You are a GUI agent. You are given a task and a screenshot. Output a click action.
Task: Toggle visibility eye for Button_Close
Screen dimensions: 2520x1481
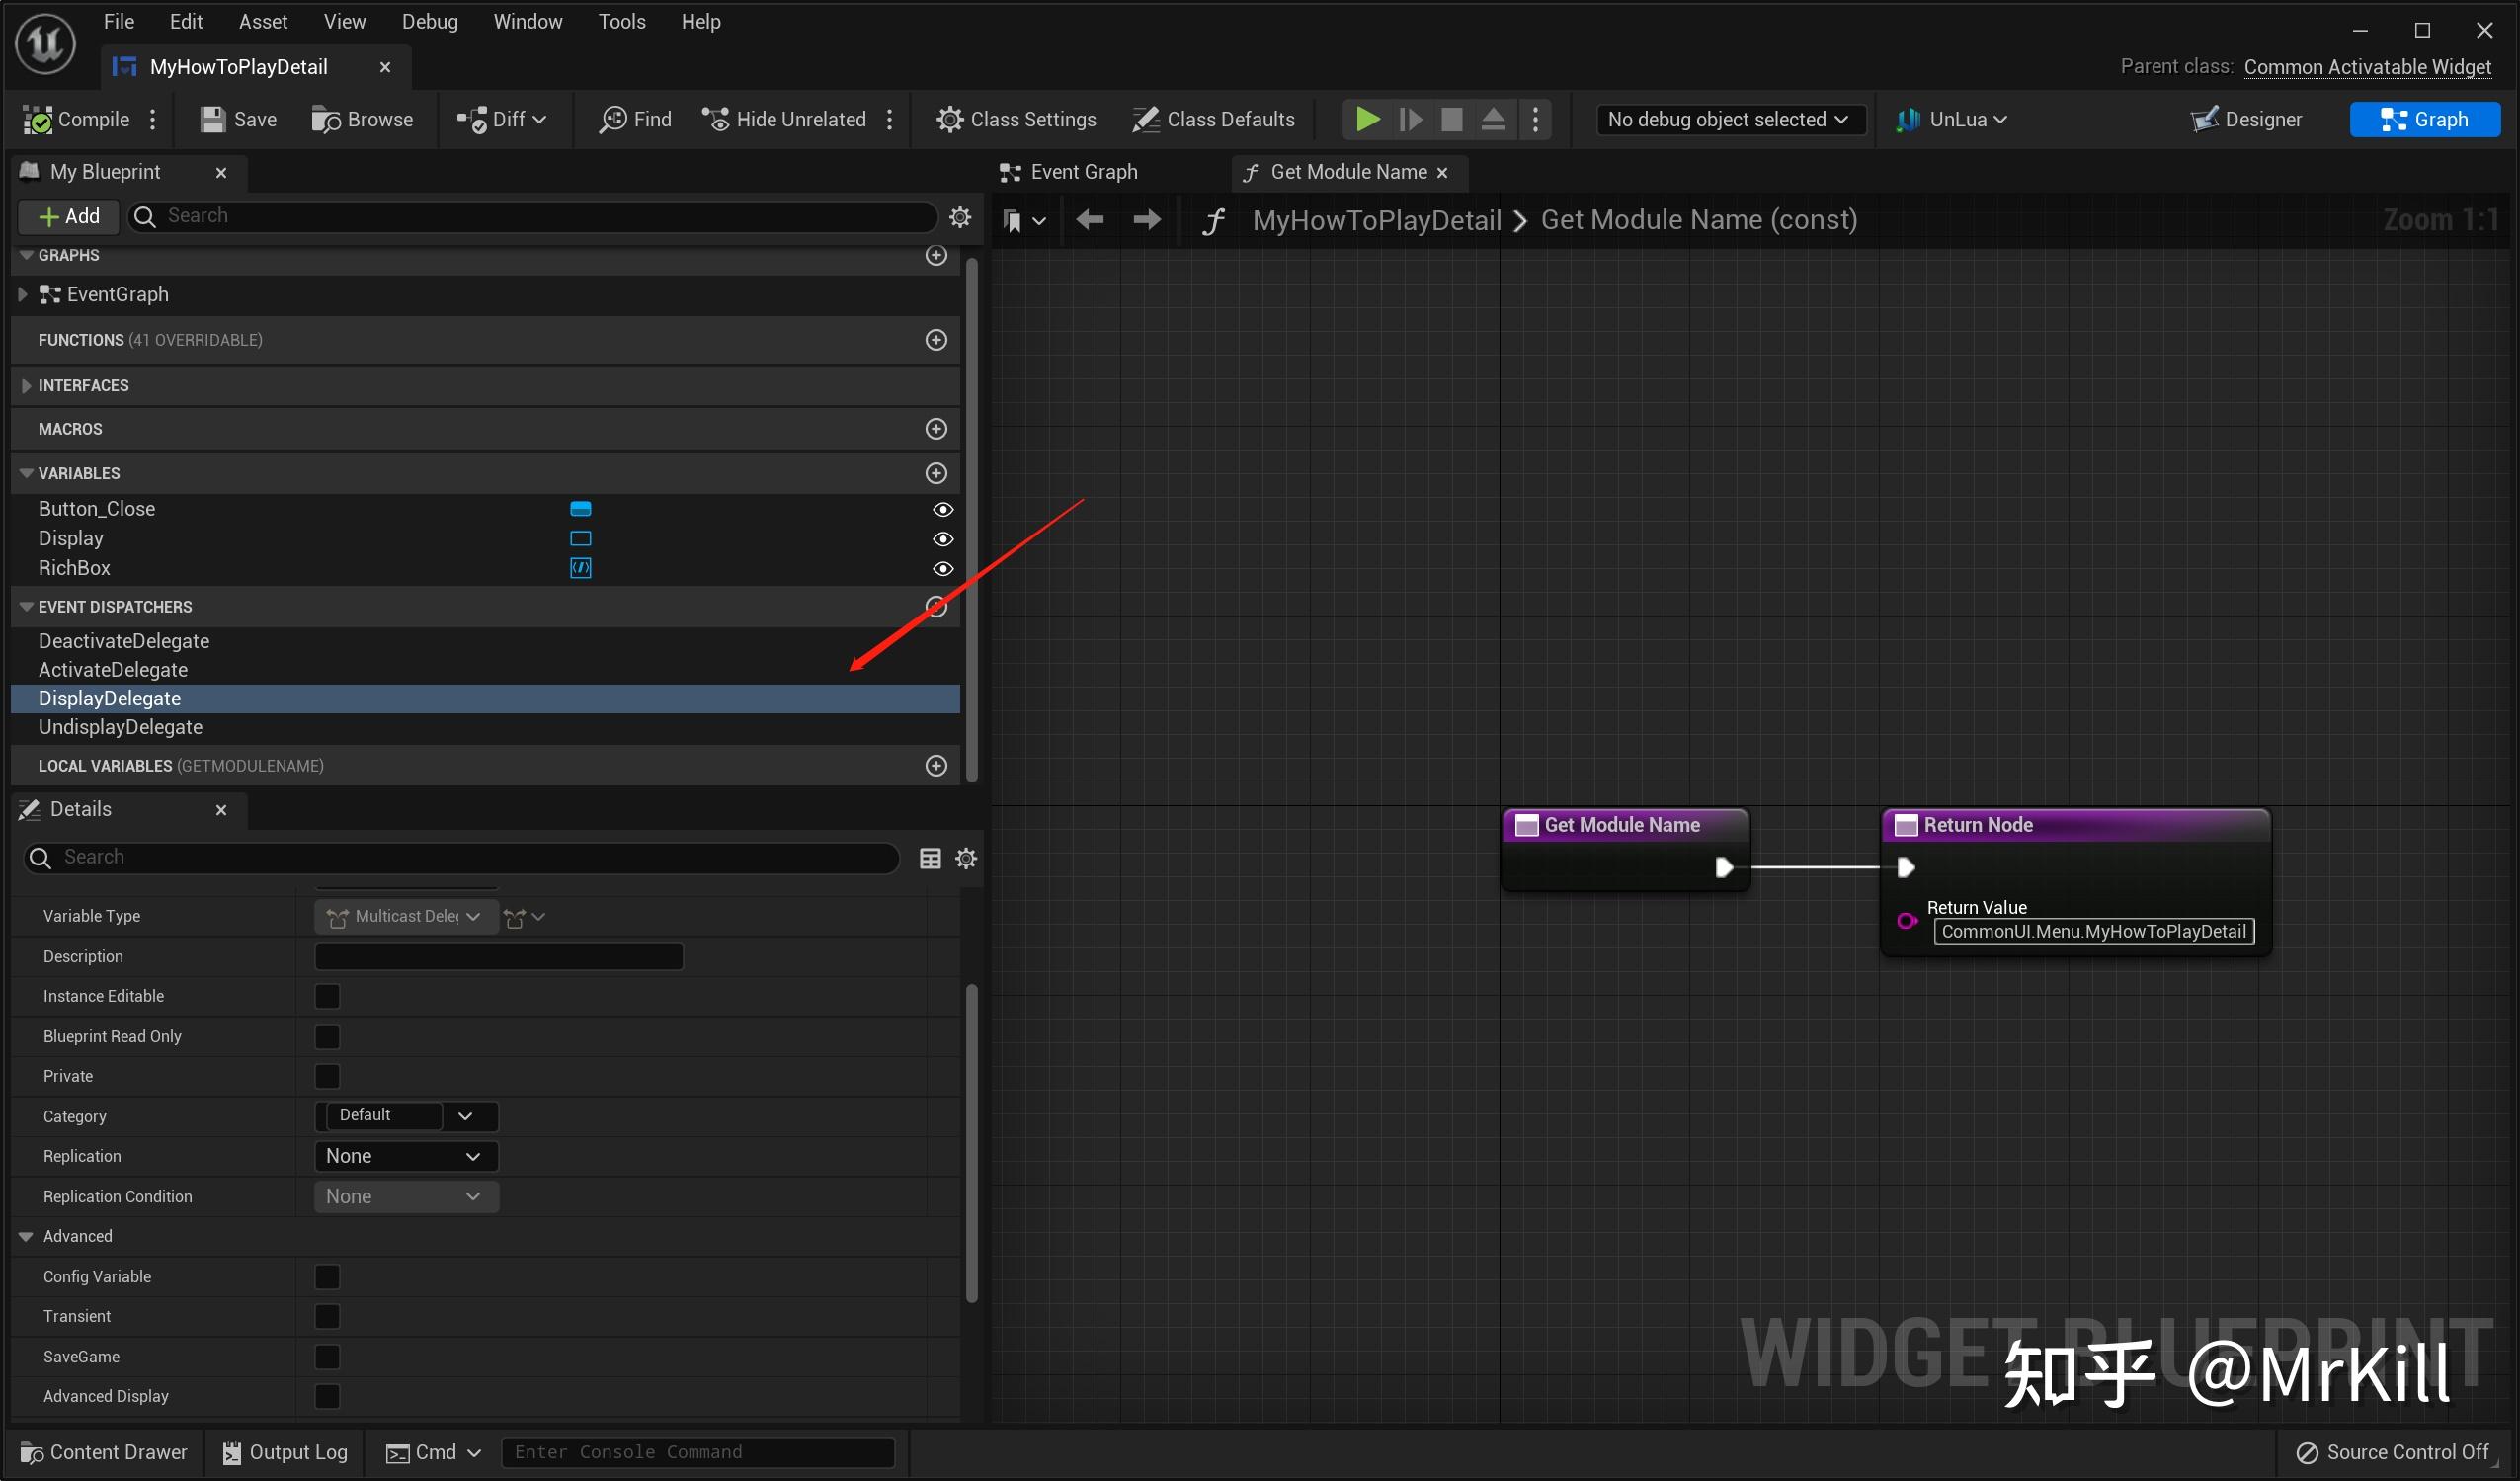click(942, 509)
